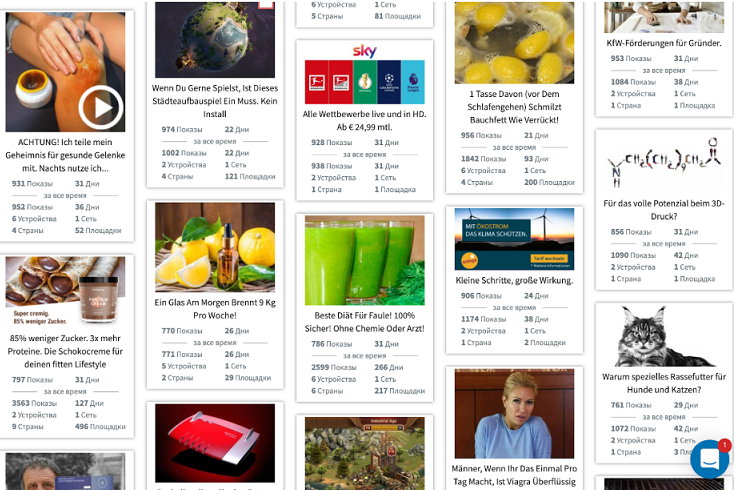Screen dimensions: 734x490
Task: Select the green smoothie diet ad image
Action: 365,260
